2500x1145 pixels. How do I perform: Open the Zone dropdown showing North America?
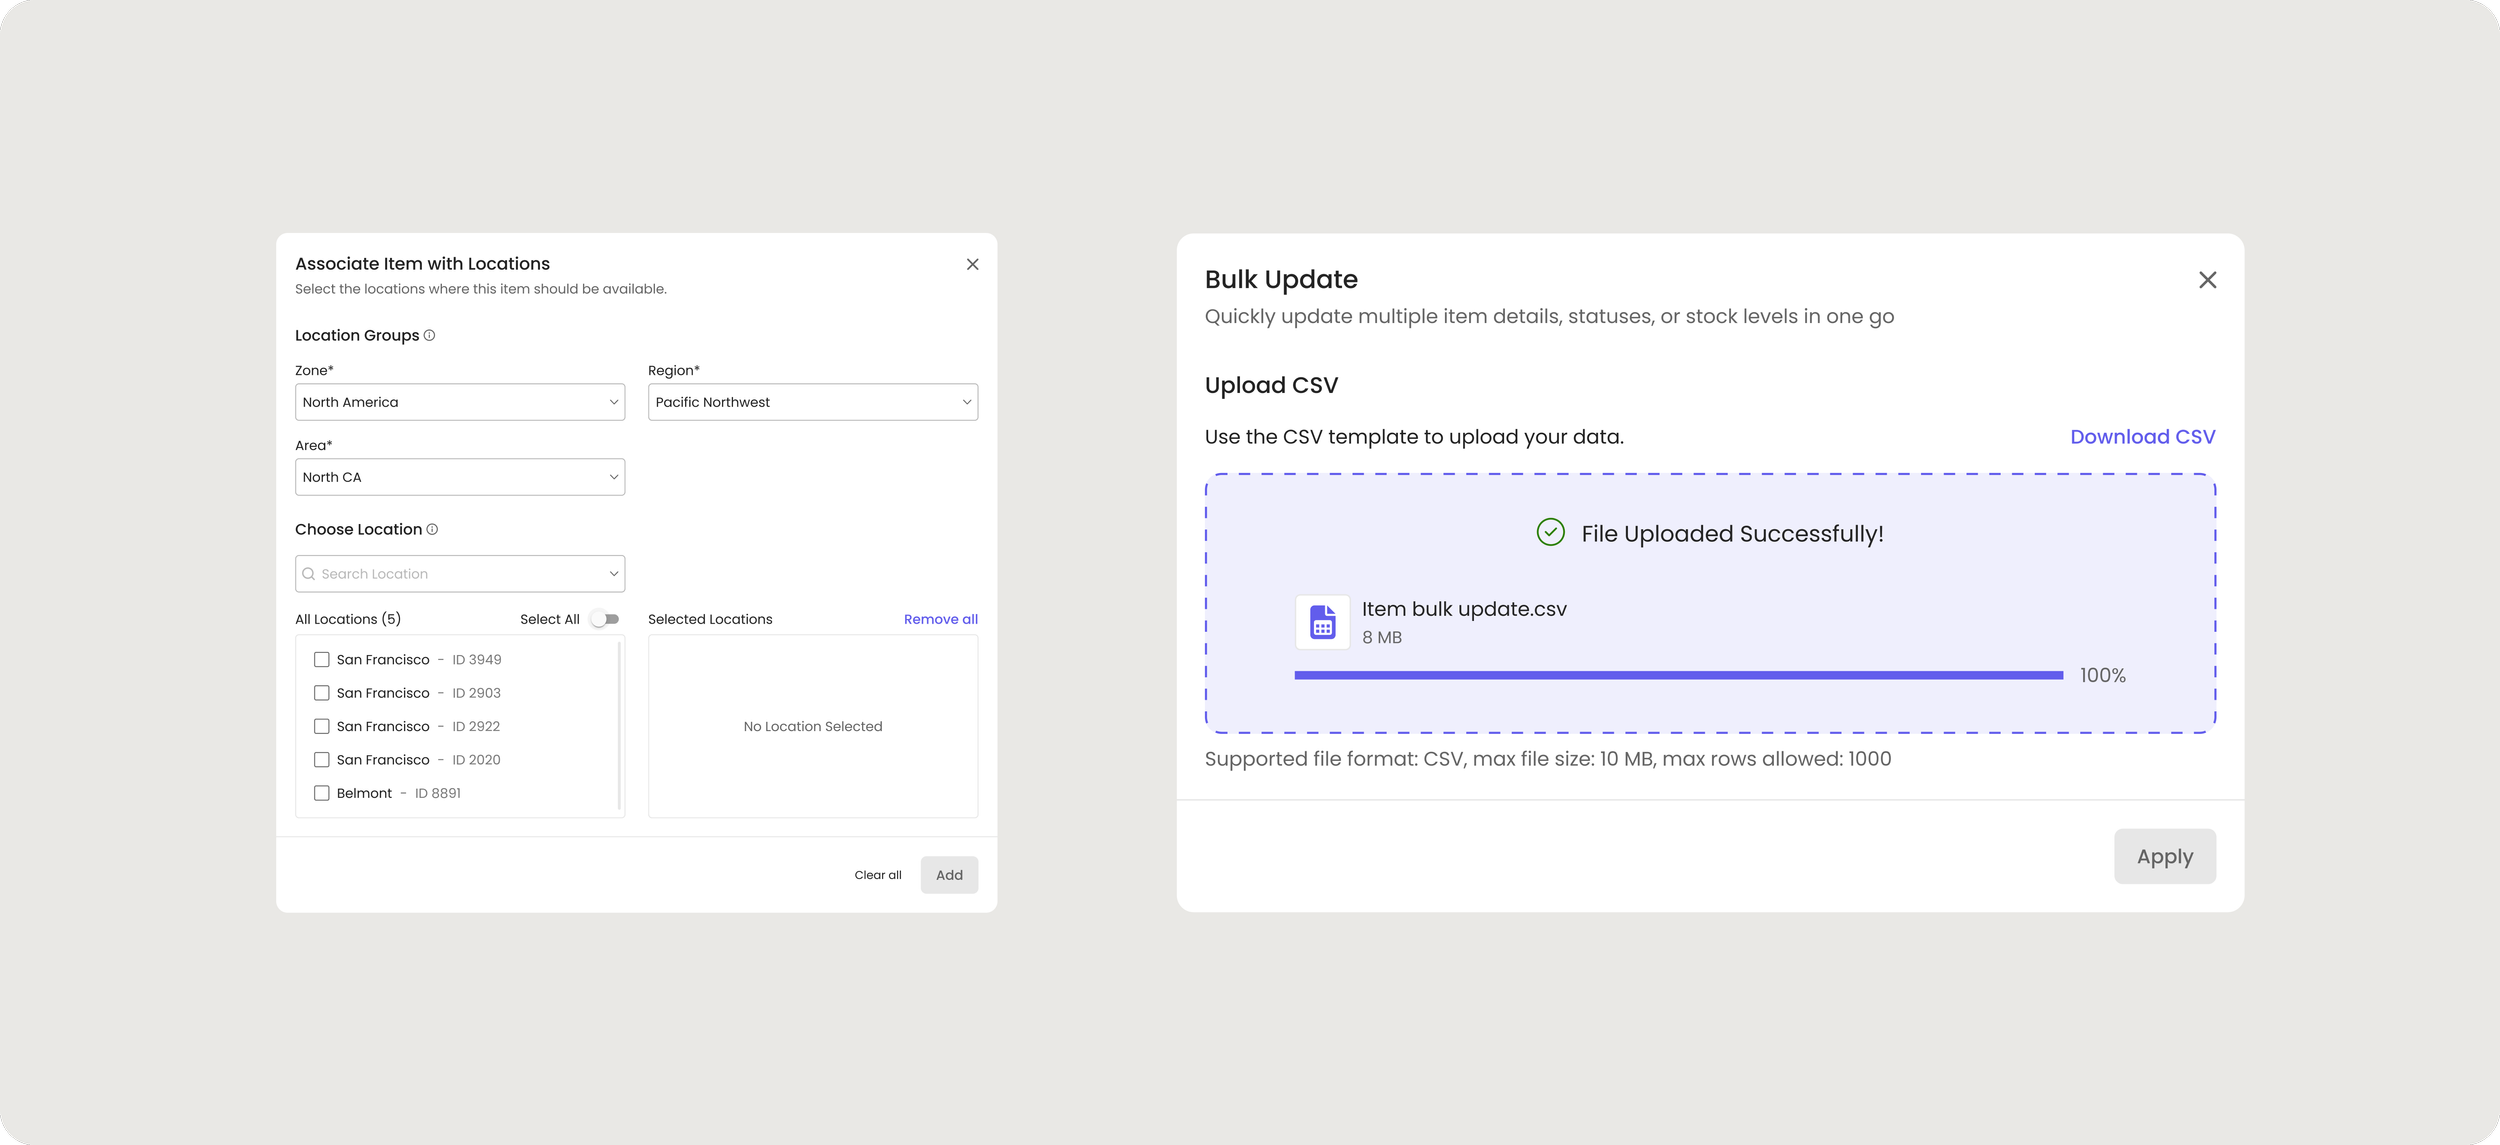coord(460,402)
